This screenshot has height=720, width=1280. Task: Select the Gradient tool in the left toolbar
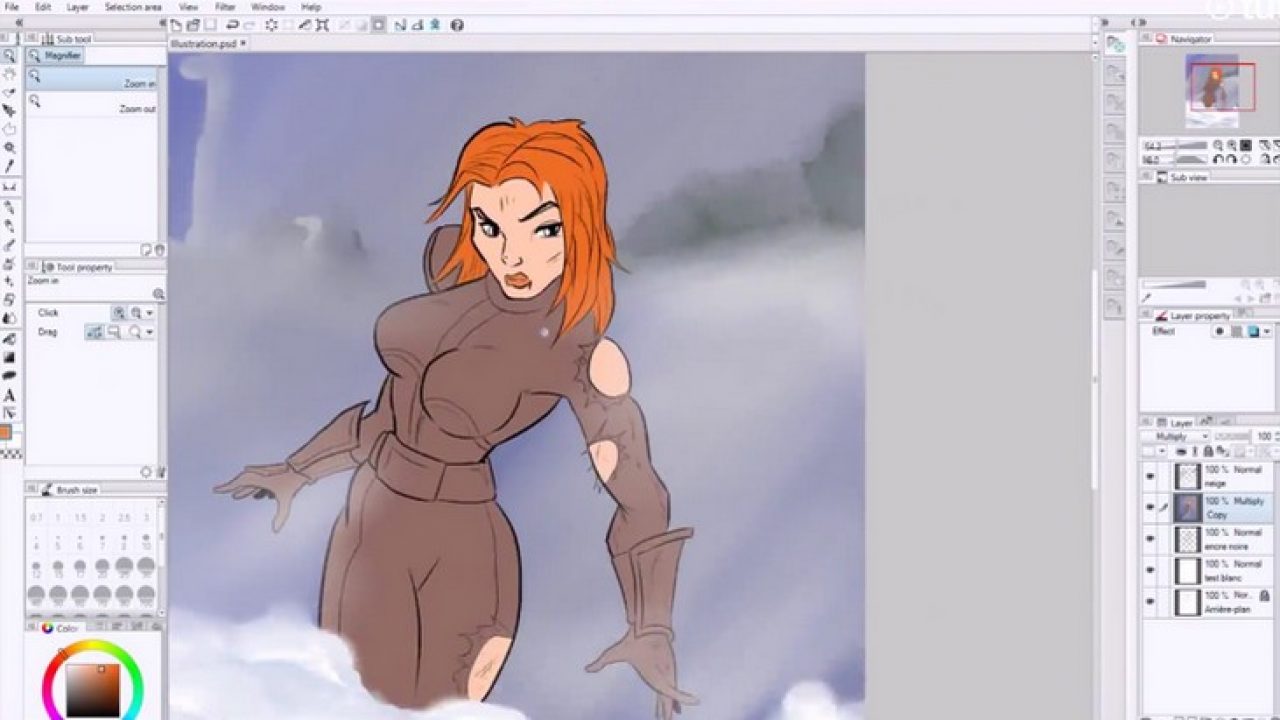pos(9,357)
